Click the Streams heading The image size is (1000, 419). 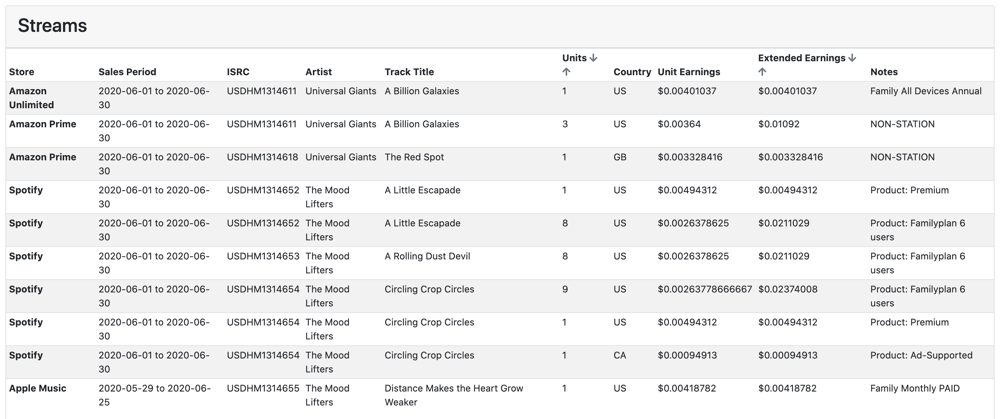52,26
